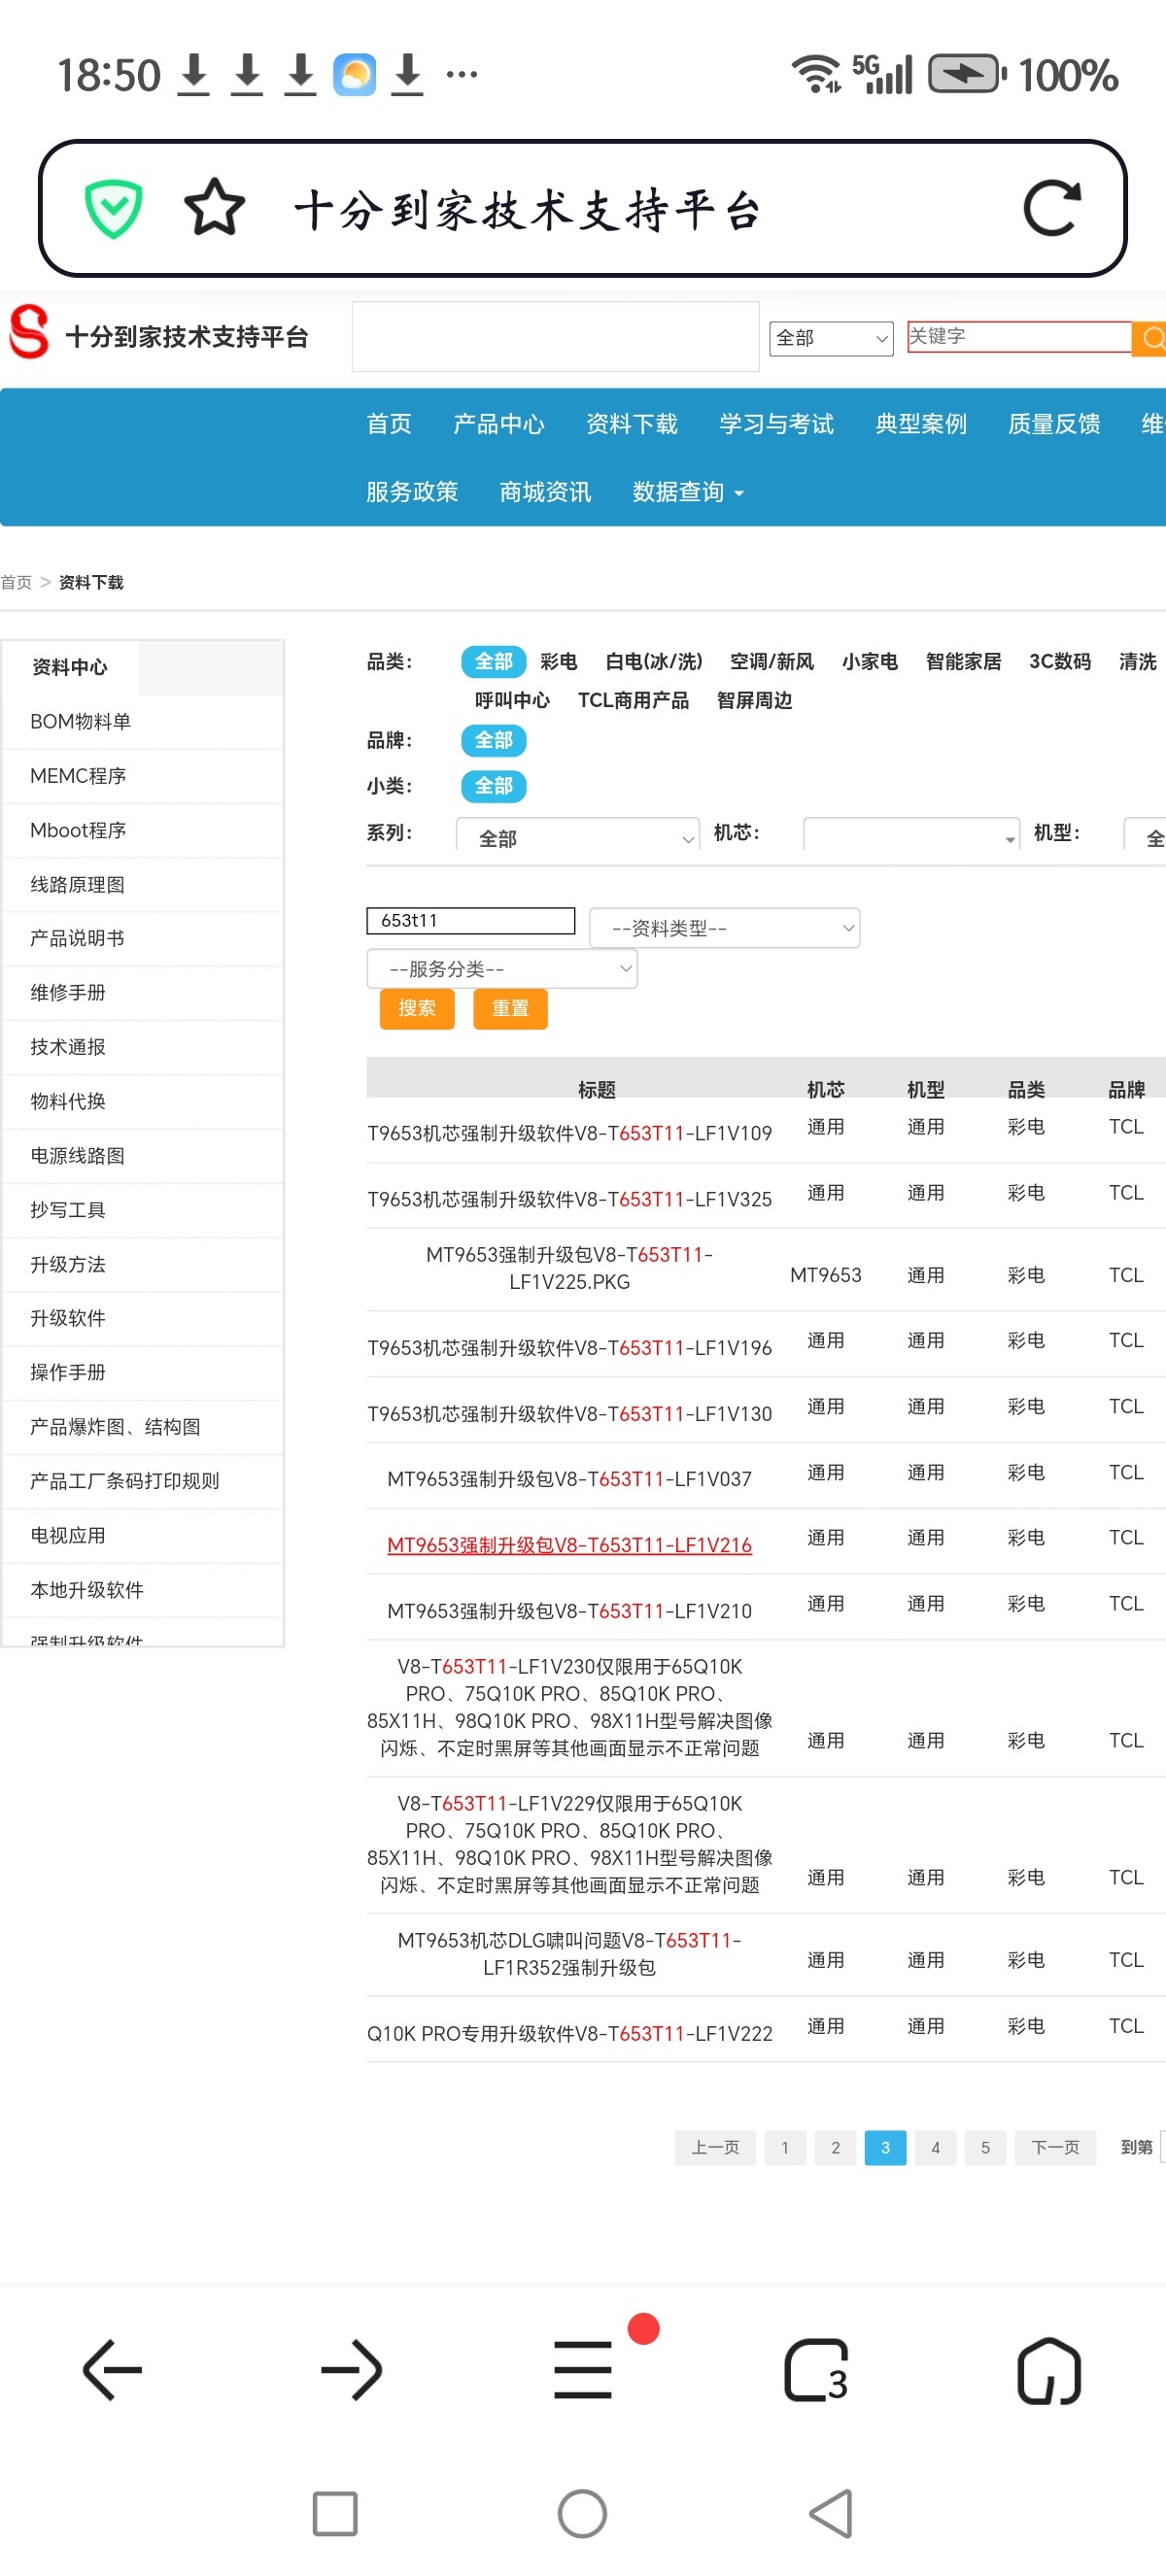The height and width of the screenshot is (2576, 1166).
Task: Tap Android recent apps square button
Action: 335,2513
